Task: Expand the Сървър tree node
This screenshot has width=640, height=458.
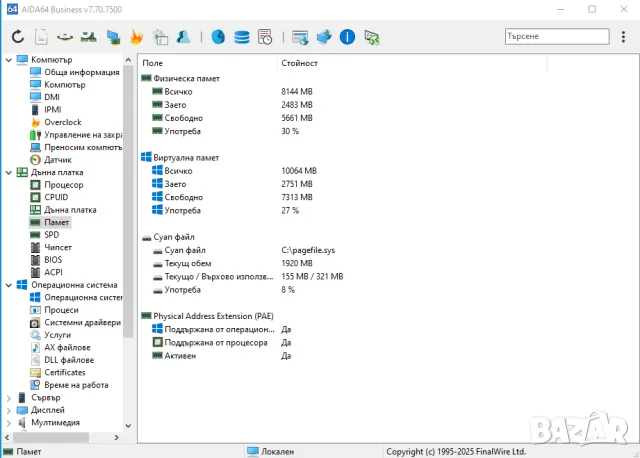Action: pos(9,398)
